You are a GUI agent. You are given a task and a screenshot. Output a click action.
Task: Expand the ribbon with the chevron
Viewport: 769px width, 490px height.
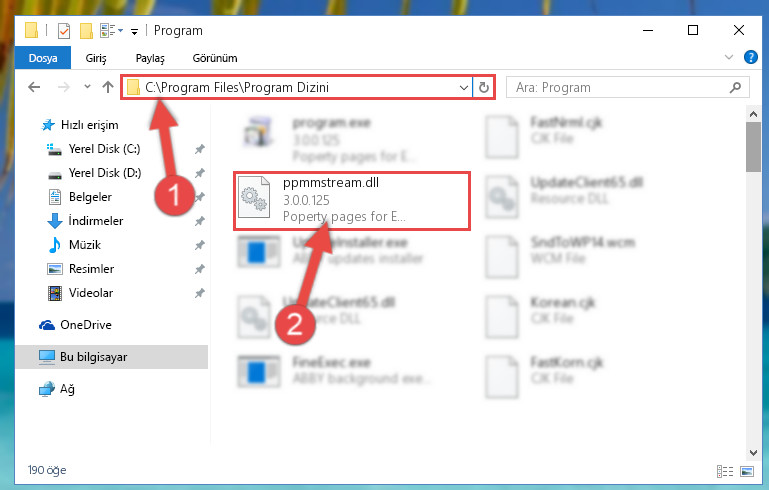coord(729,57)
